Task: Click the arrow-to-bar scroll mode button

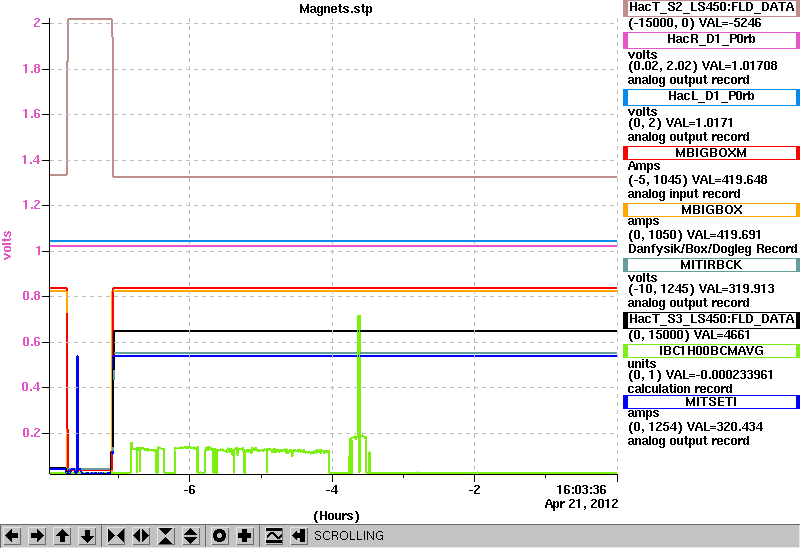Action: point(299,536)
